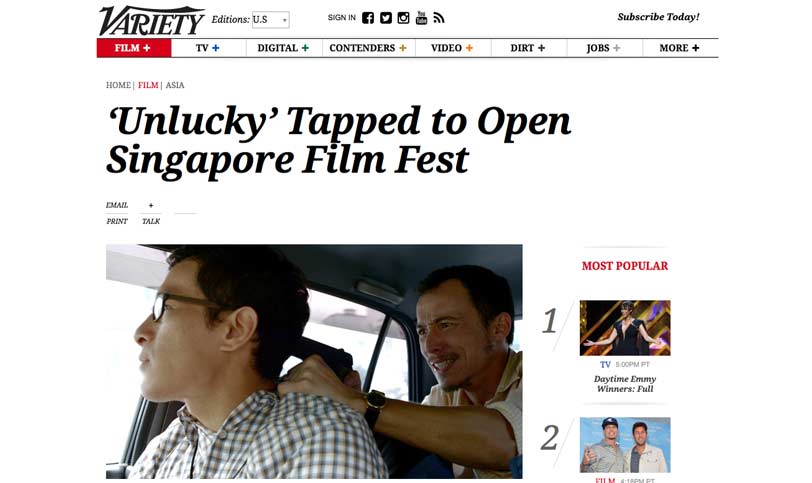This screenshot has height=483, width=812.
Task: Click the SIGN IN link
Action: 342,18
